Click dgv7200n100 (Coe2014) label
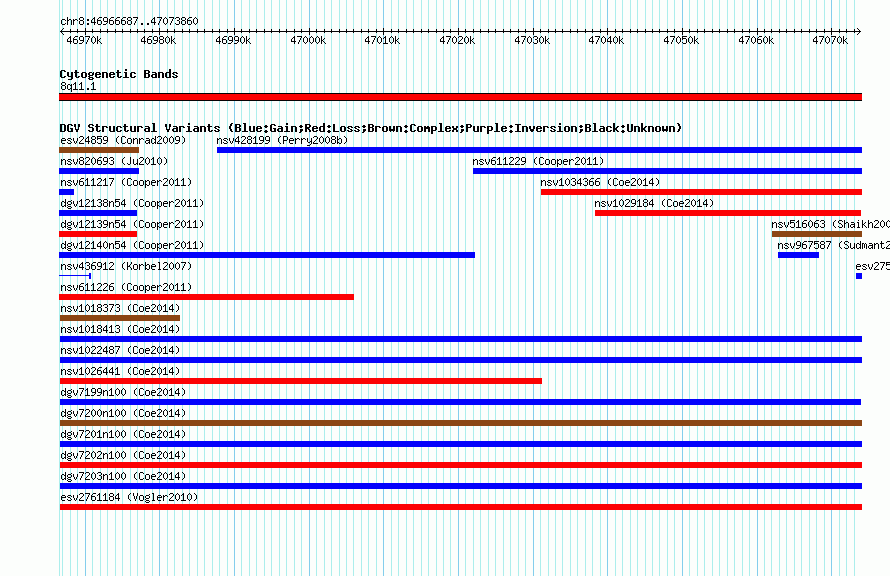 click(x=123, y=413)
